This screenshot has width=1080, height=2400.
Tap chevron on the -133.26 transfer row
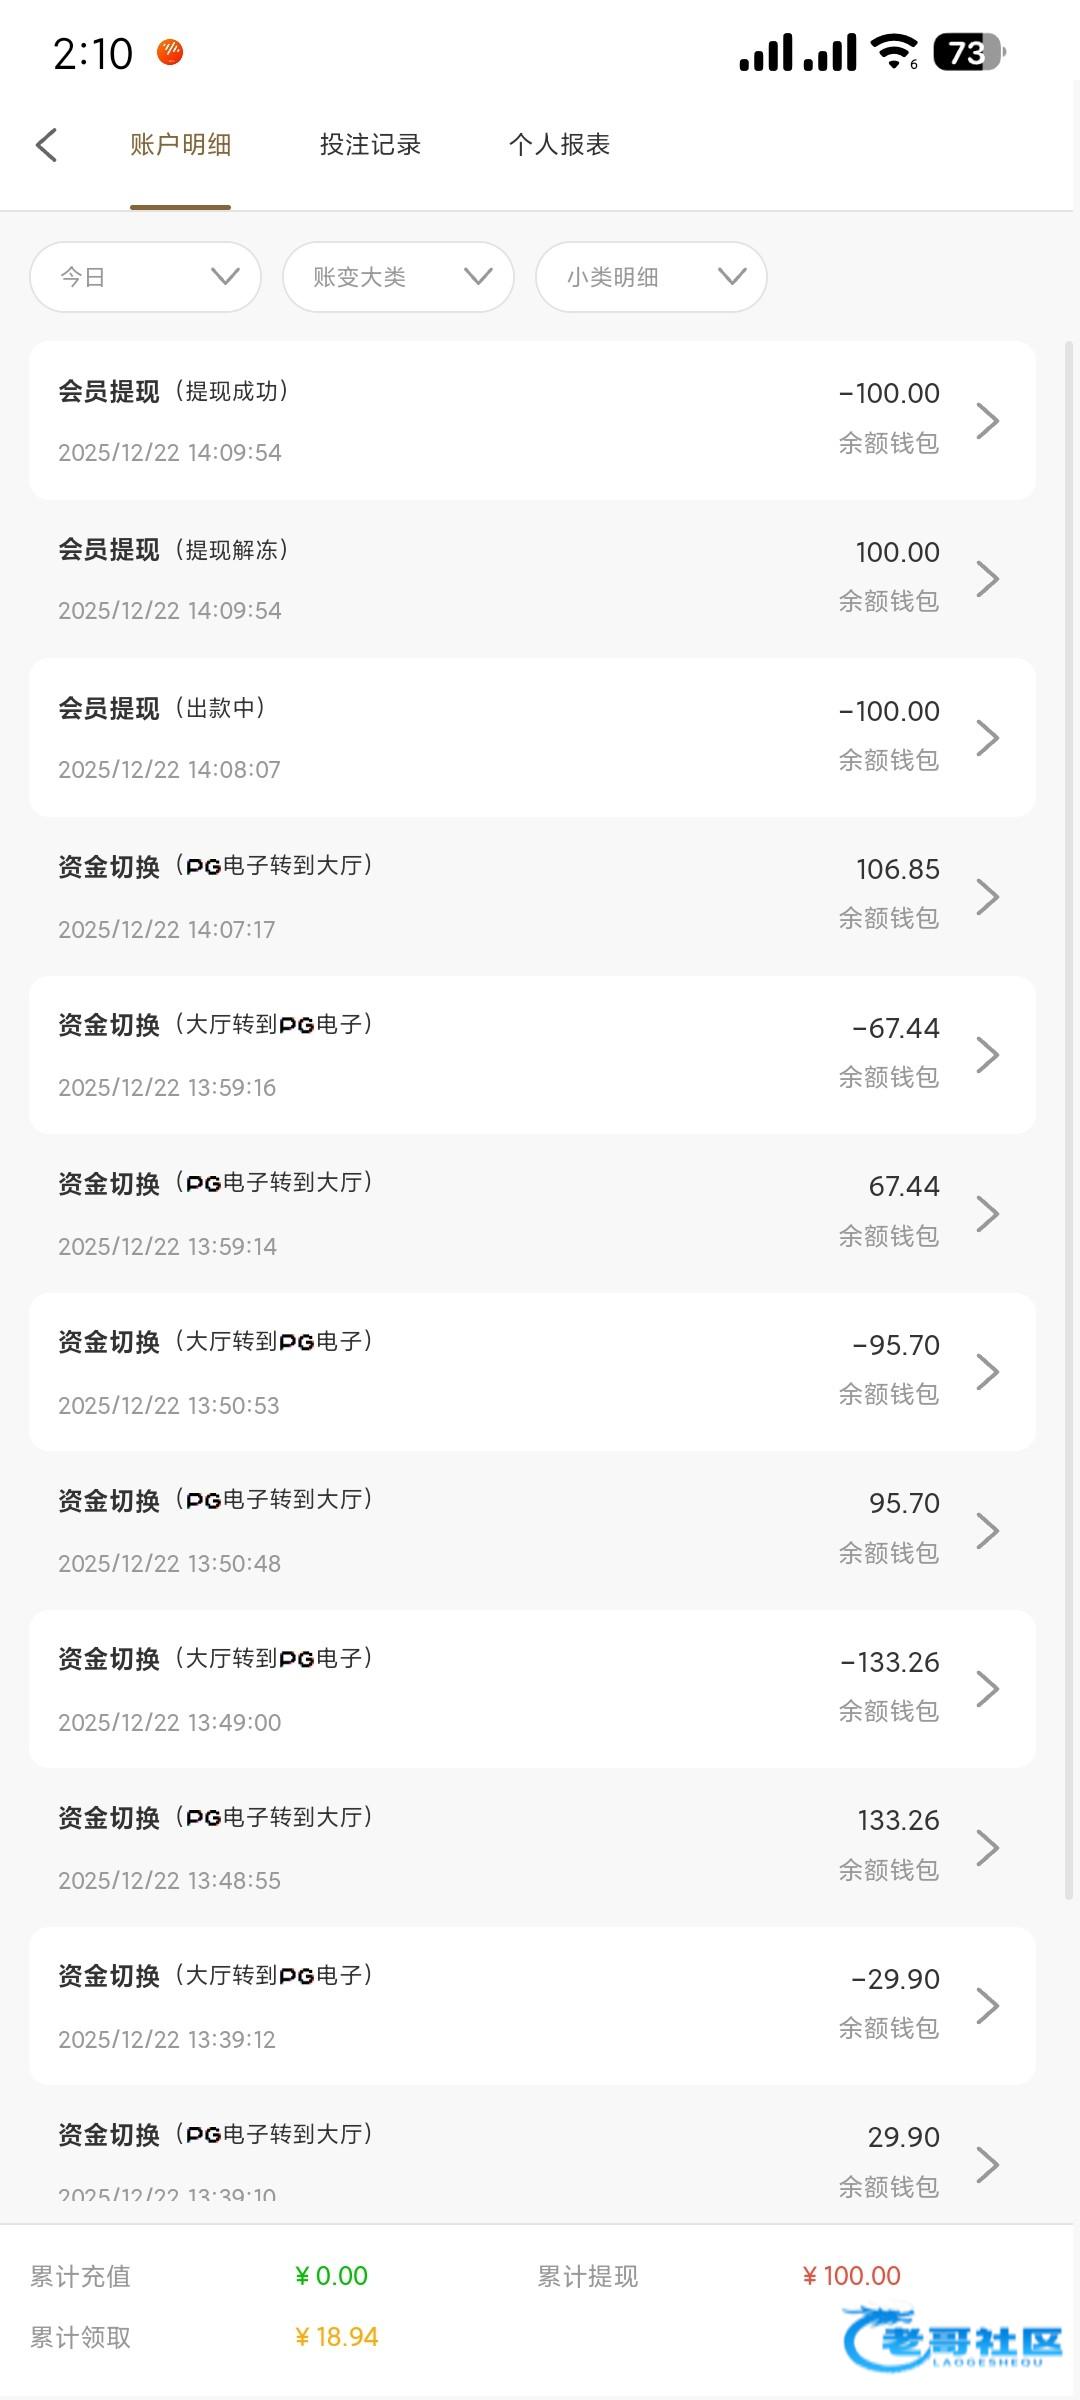(x=987, y=1689)
